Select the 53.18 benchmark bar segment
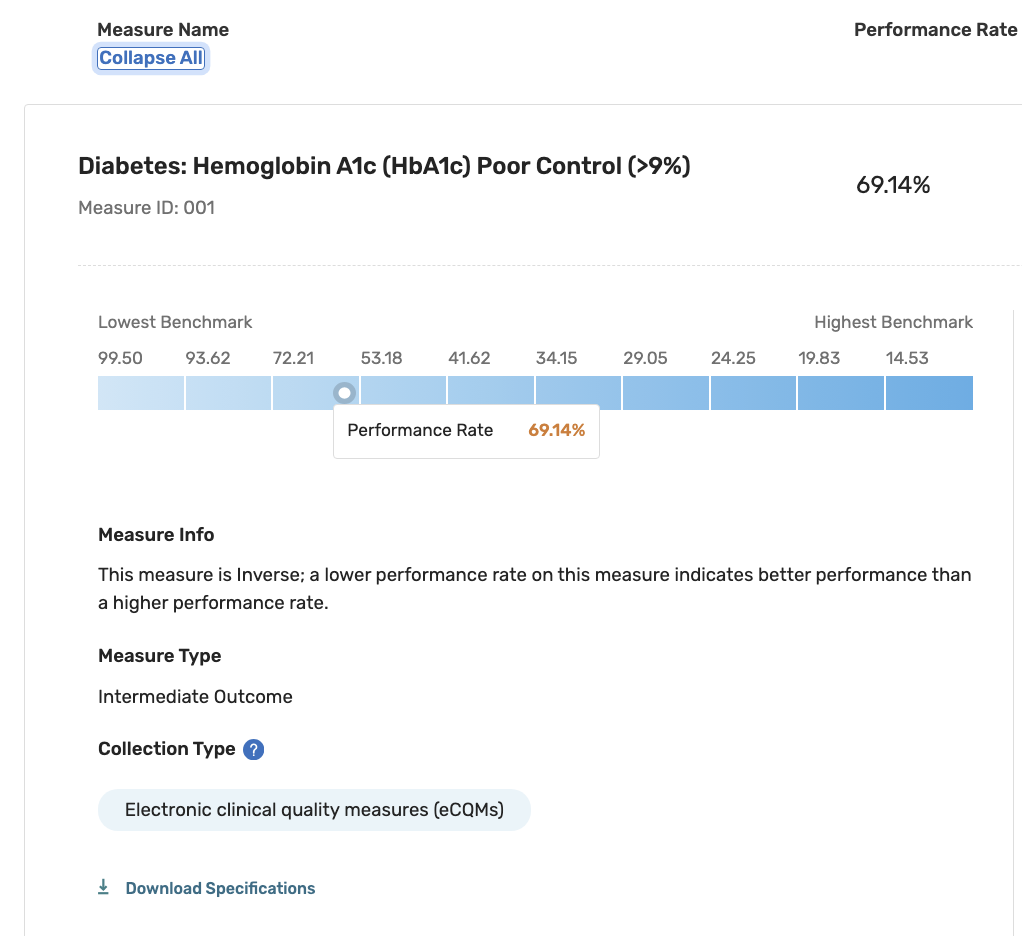 (x=404, y=393)
